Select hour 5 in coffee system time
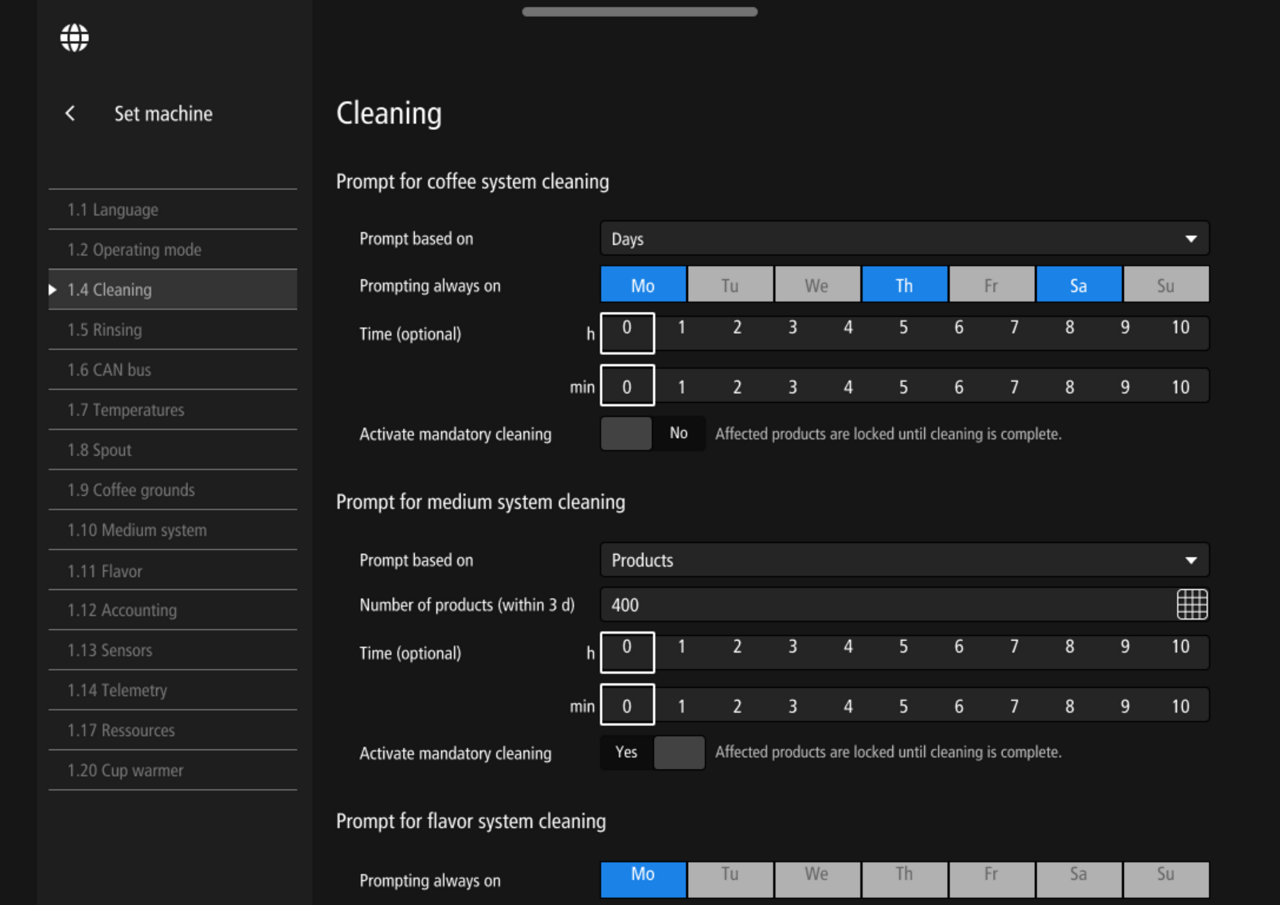The width and height of the screenshot is (1280, 905). (x=903, y=328)
